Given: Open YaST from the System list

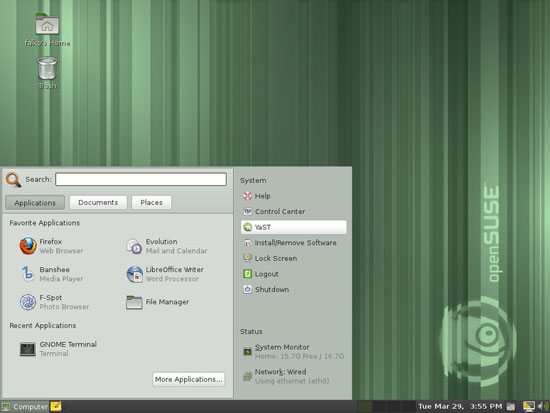Looking at the screenshot, I should (294, 227).
